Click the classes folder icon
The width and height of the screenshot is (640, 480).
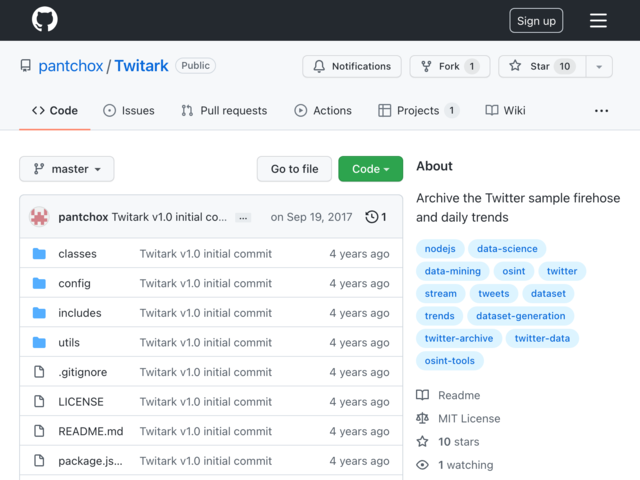pos(39,253)
